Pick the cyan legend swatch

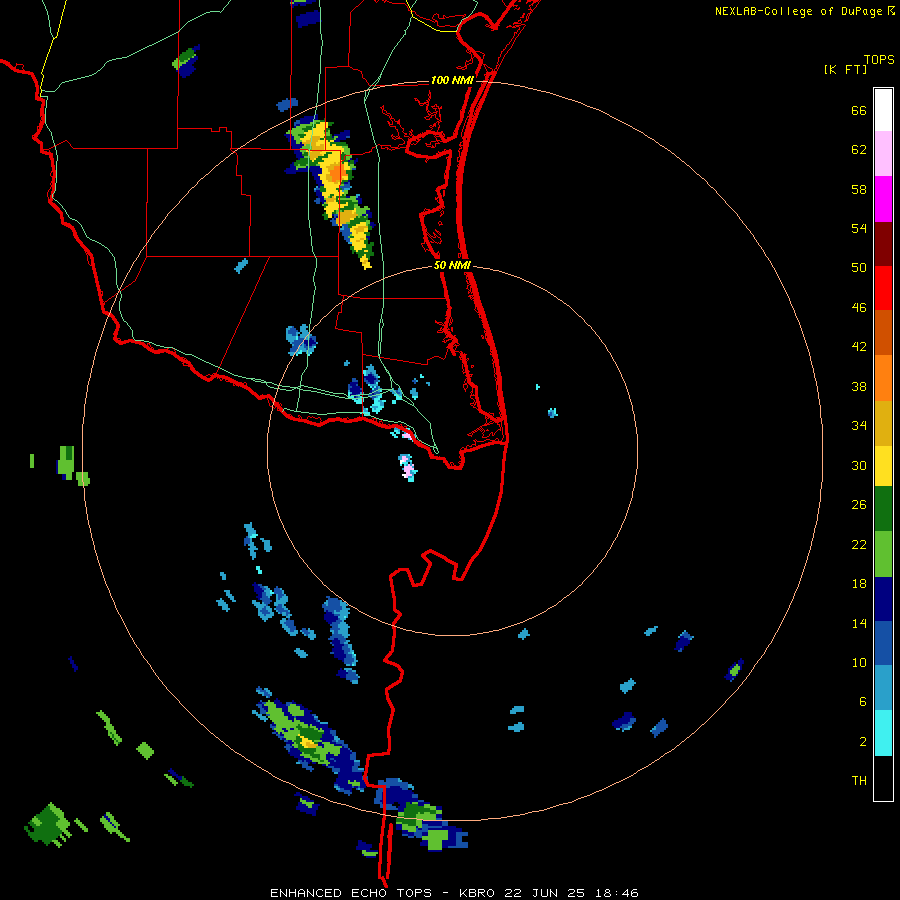tap(883, 733)
